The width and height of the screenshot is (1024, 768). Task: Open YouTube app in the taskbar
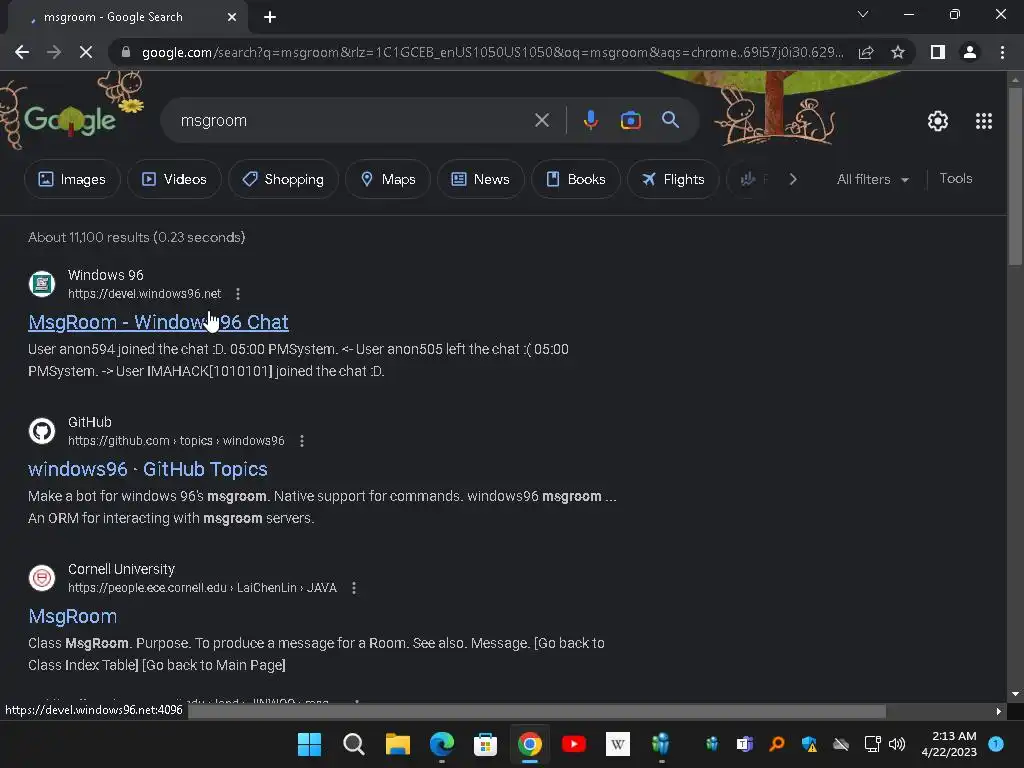573,744
